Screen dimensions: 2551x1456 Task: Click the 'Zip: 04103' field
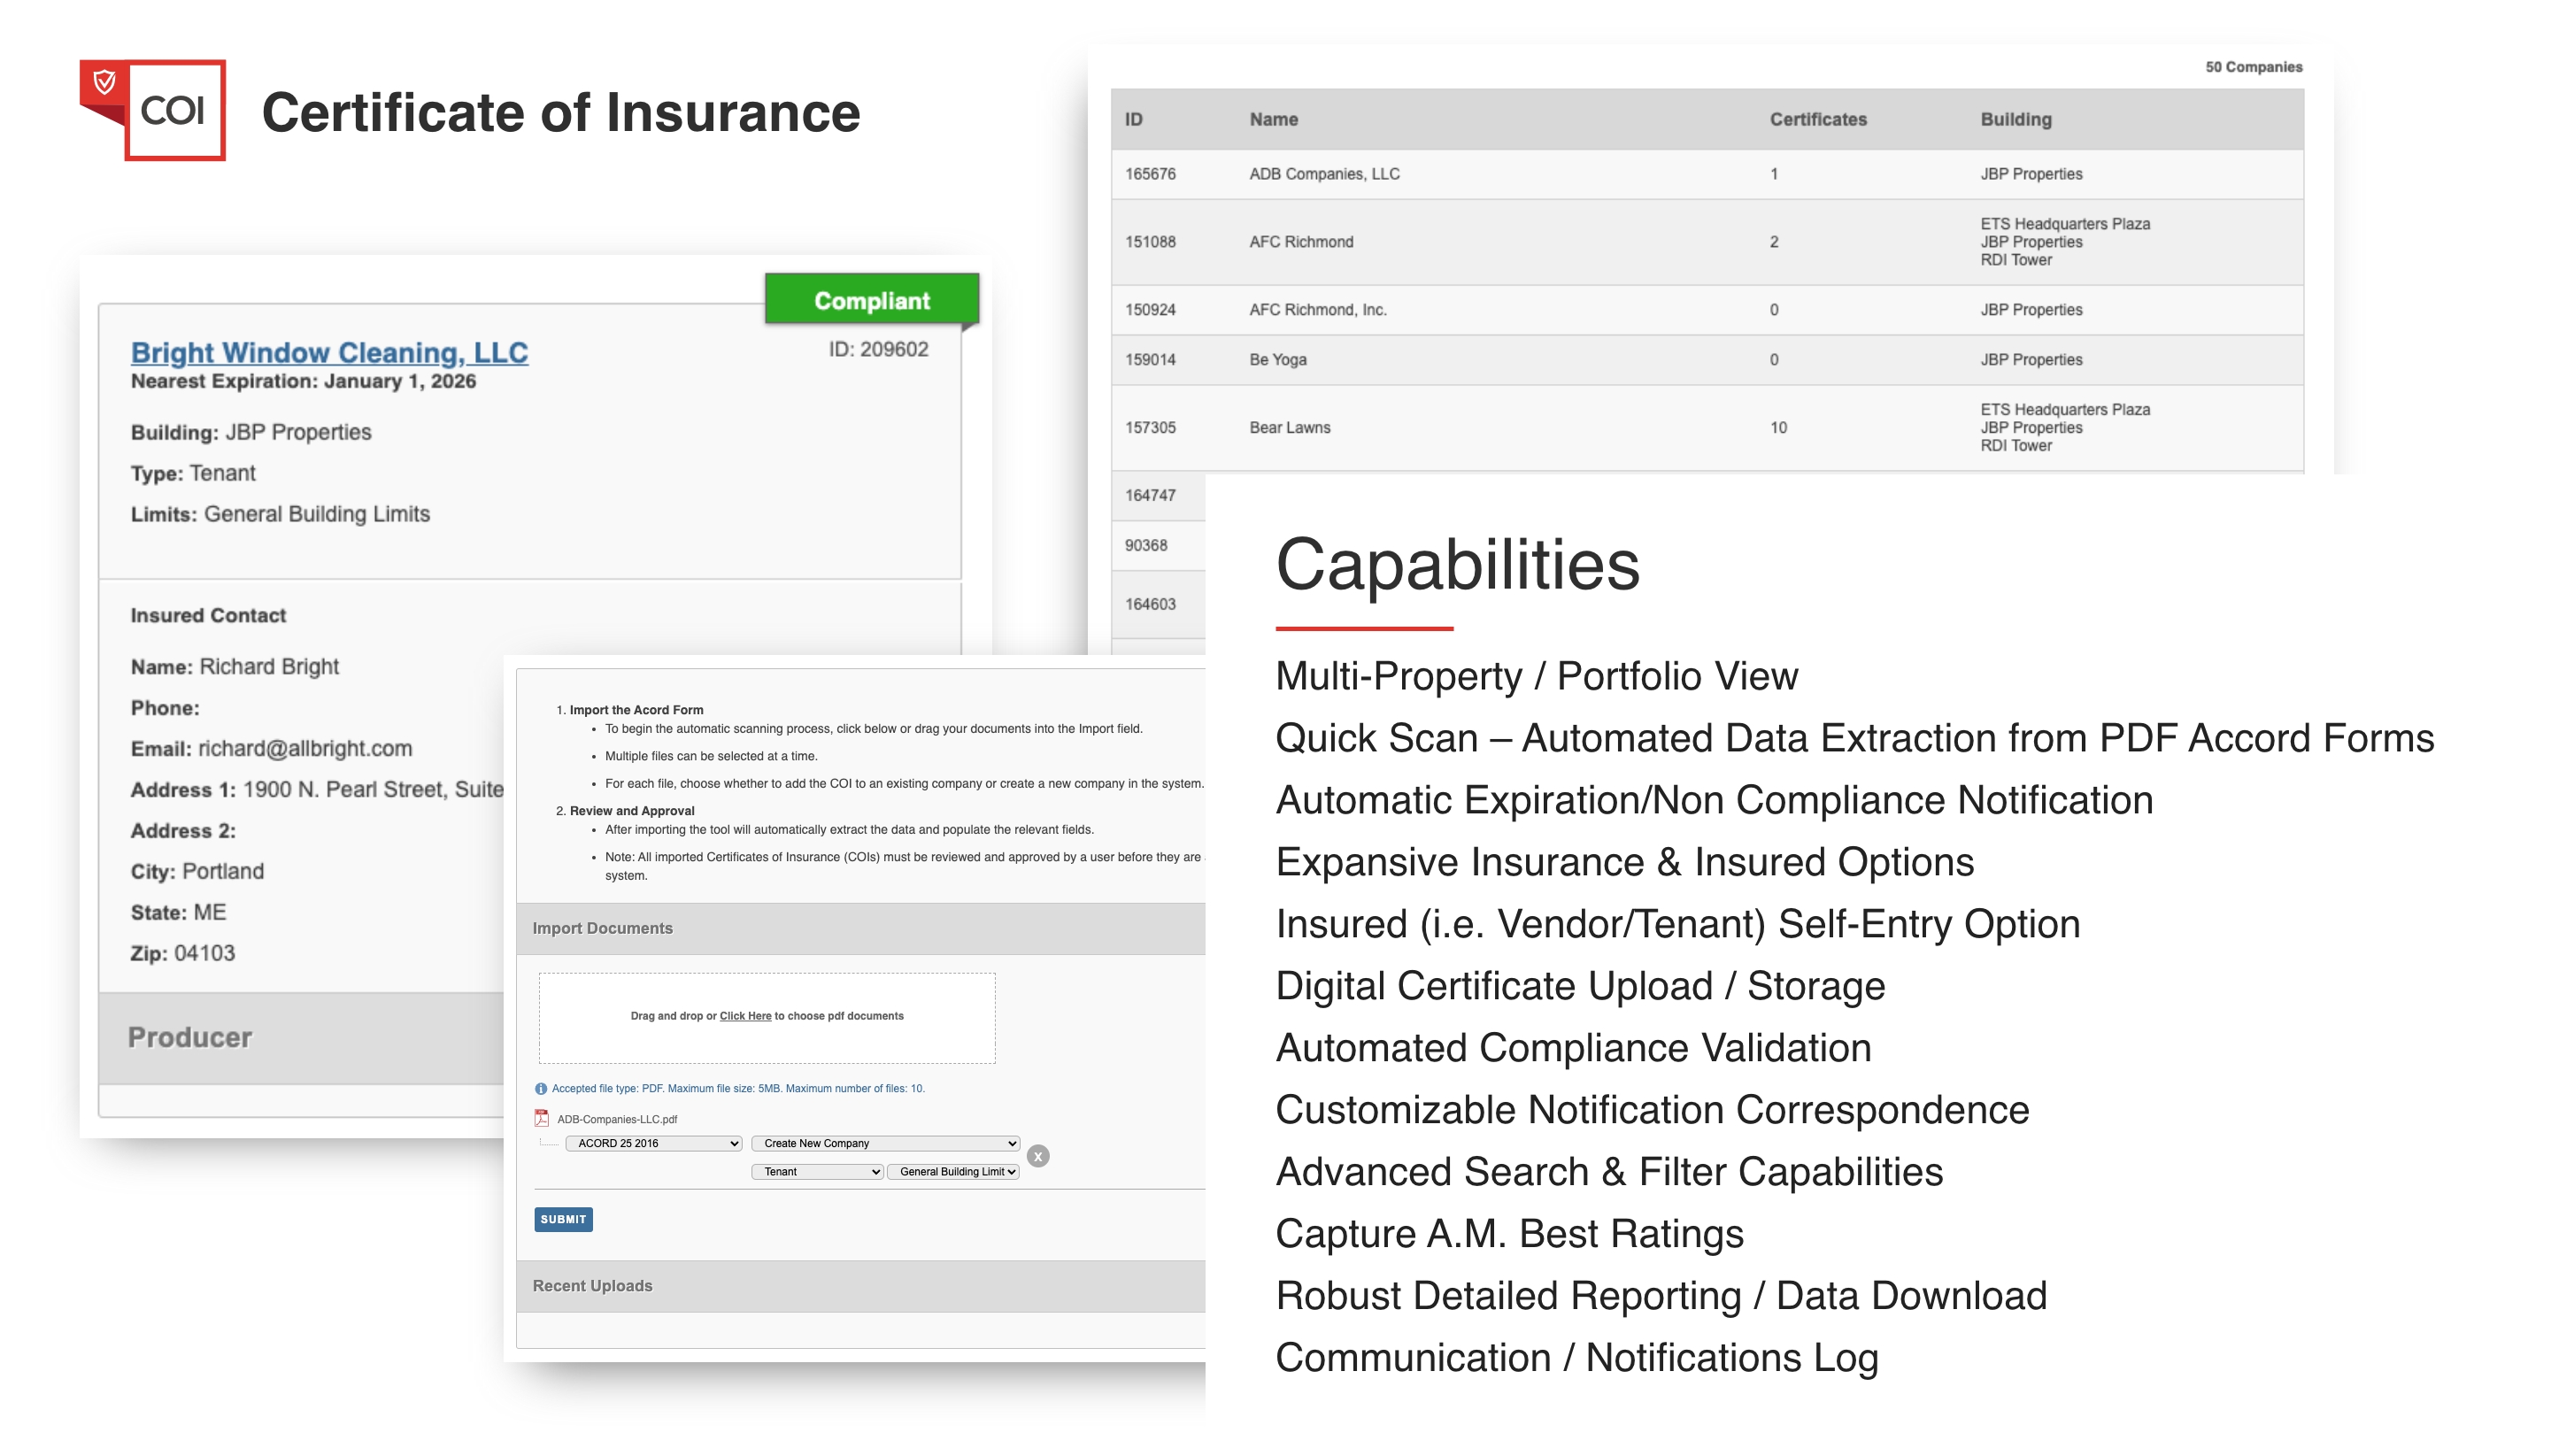[182, 953]
